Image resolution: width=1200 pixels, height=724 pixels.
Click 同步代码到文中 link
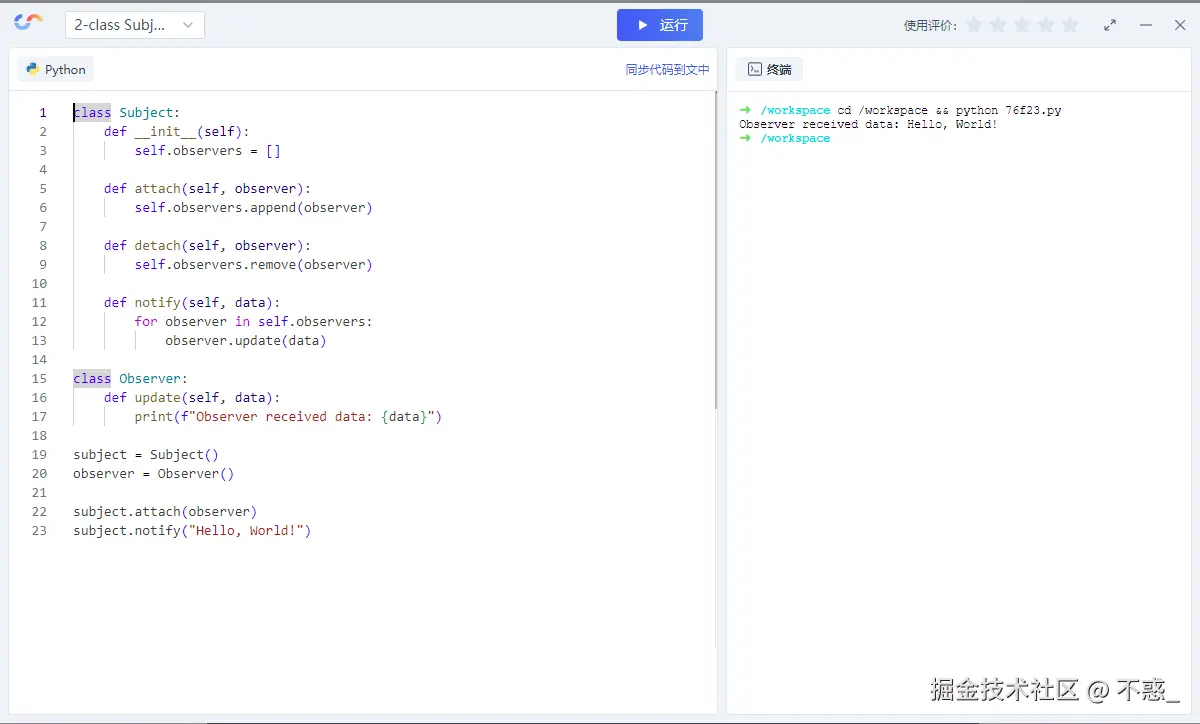click(667, 70)
